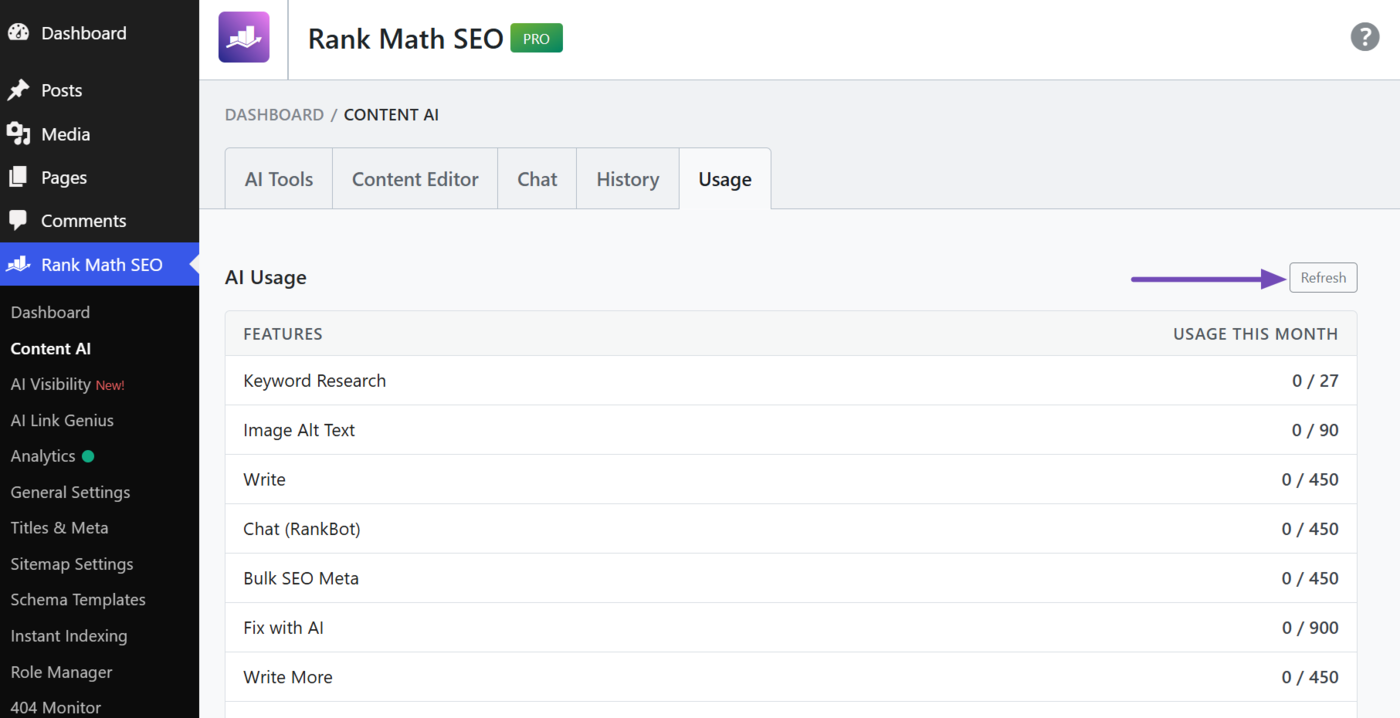The height and width of the screenshot is (718, 1400).
Task: Click the Posts pin icon
Action: pyautogui.click(x=18, y=90)
